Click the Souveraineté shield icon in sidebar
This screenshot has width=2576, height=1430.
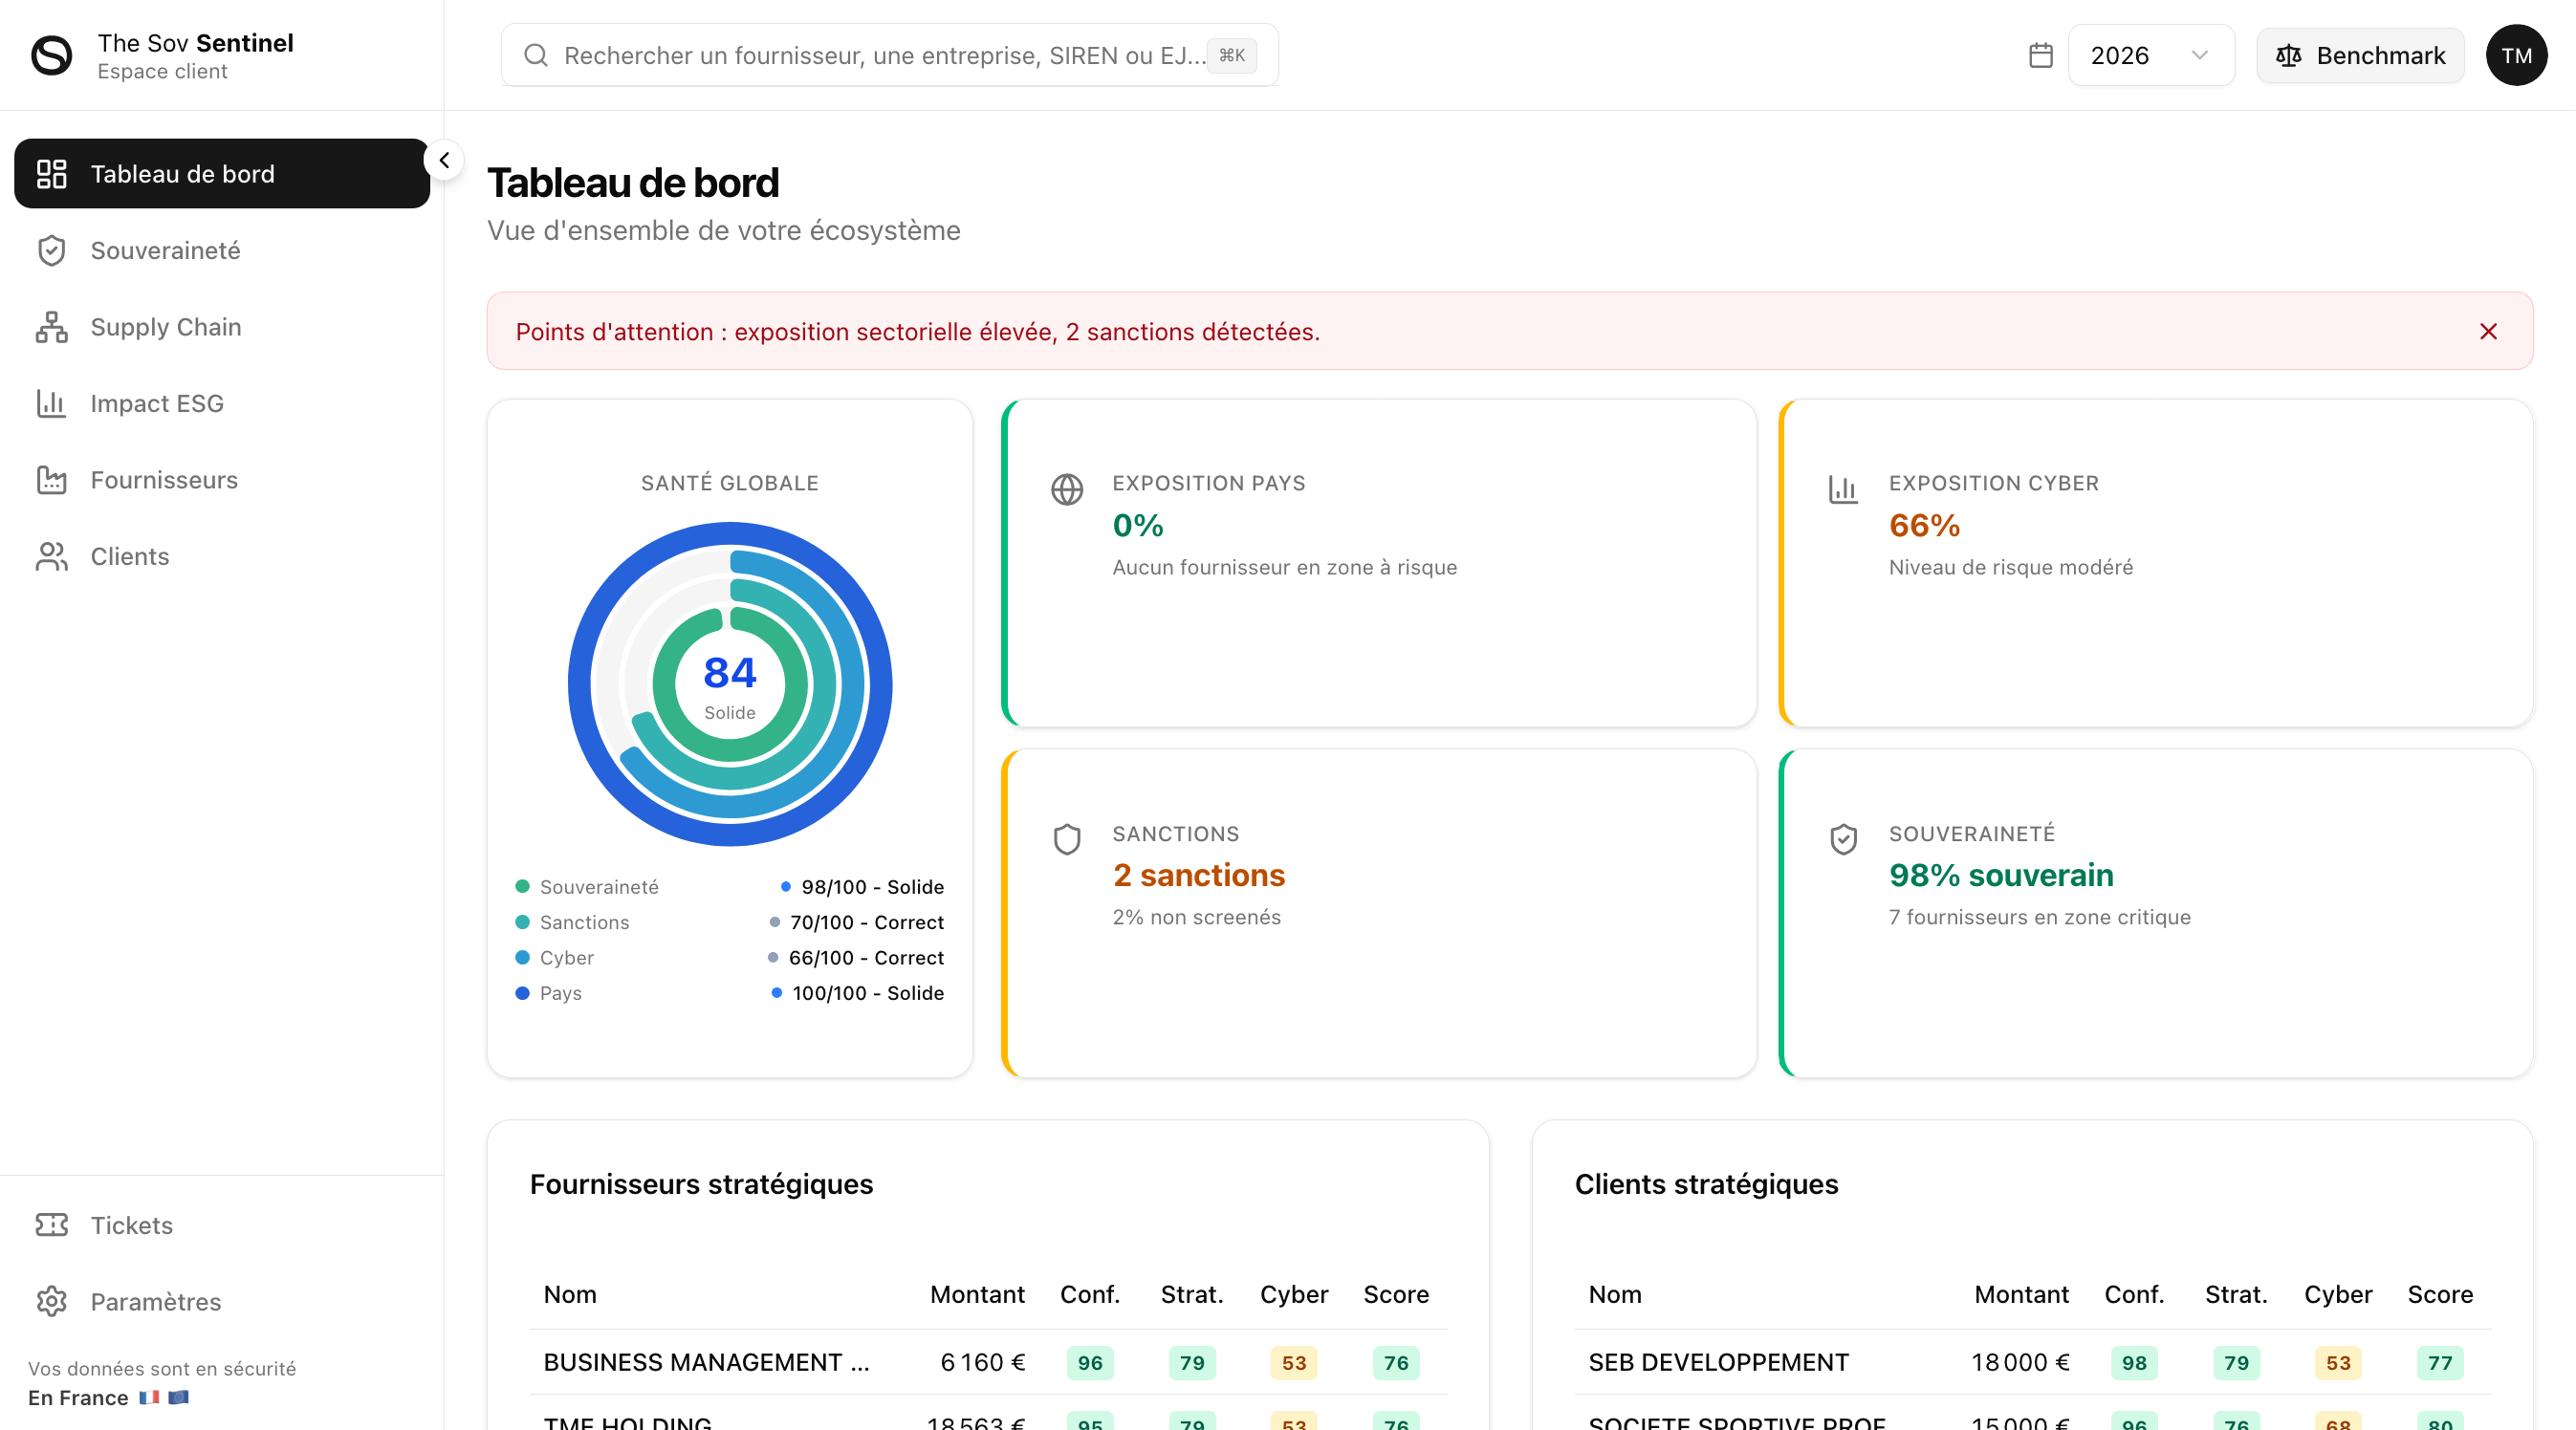tap(52, 250)
